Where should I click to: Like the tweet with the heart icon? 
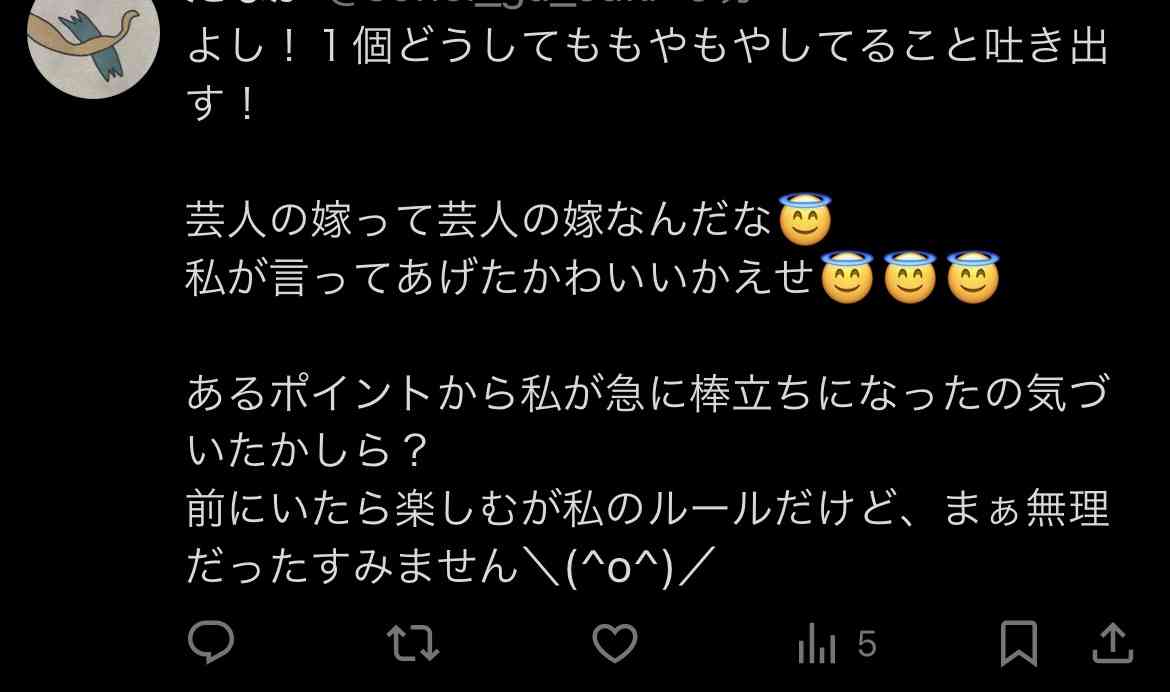(x=615, y=643)
